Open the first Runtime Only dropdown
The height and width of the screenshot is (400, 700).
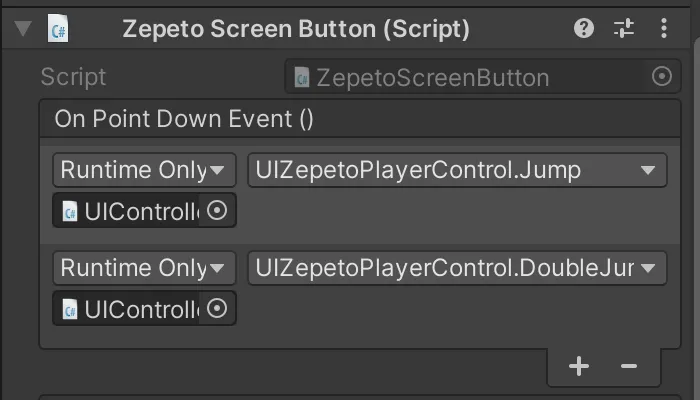click(x=144, y=170)
